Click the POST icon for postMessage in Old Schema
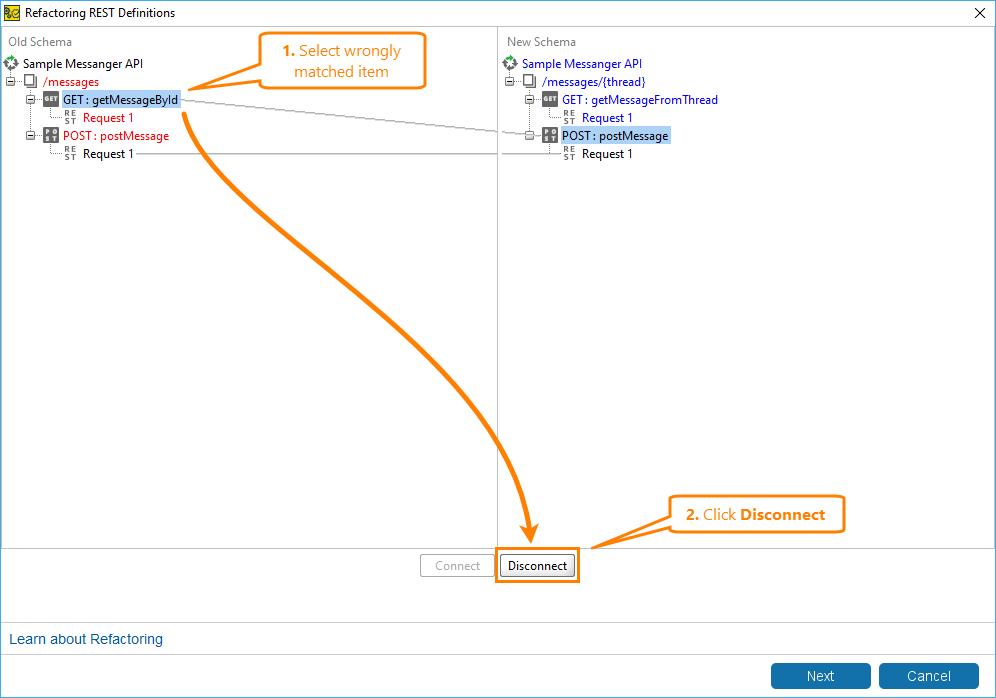The width and height of the screenshot is (996, 698). pyautogui.click(x=50, y=135)
